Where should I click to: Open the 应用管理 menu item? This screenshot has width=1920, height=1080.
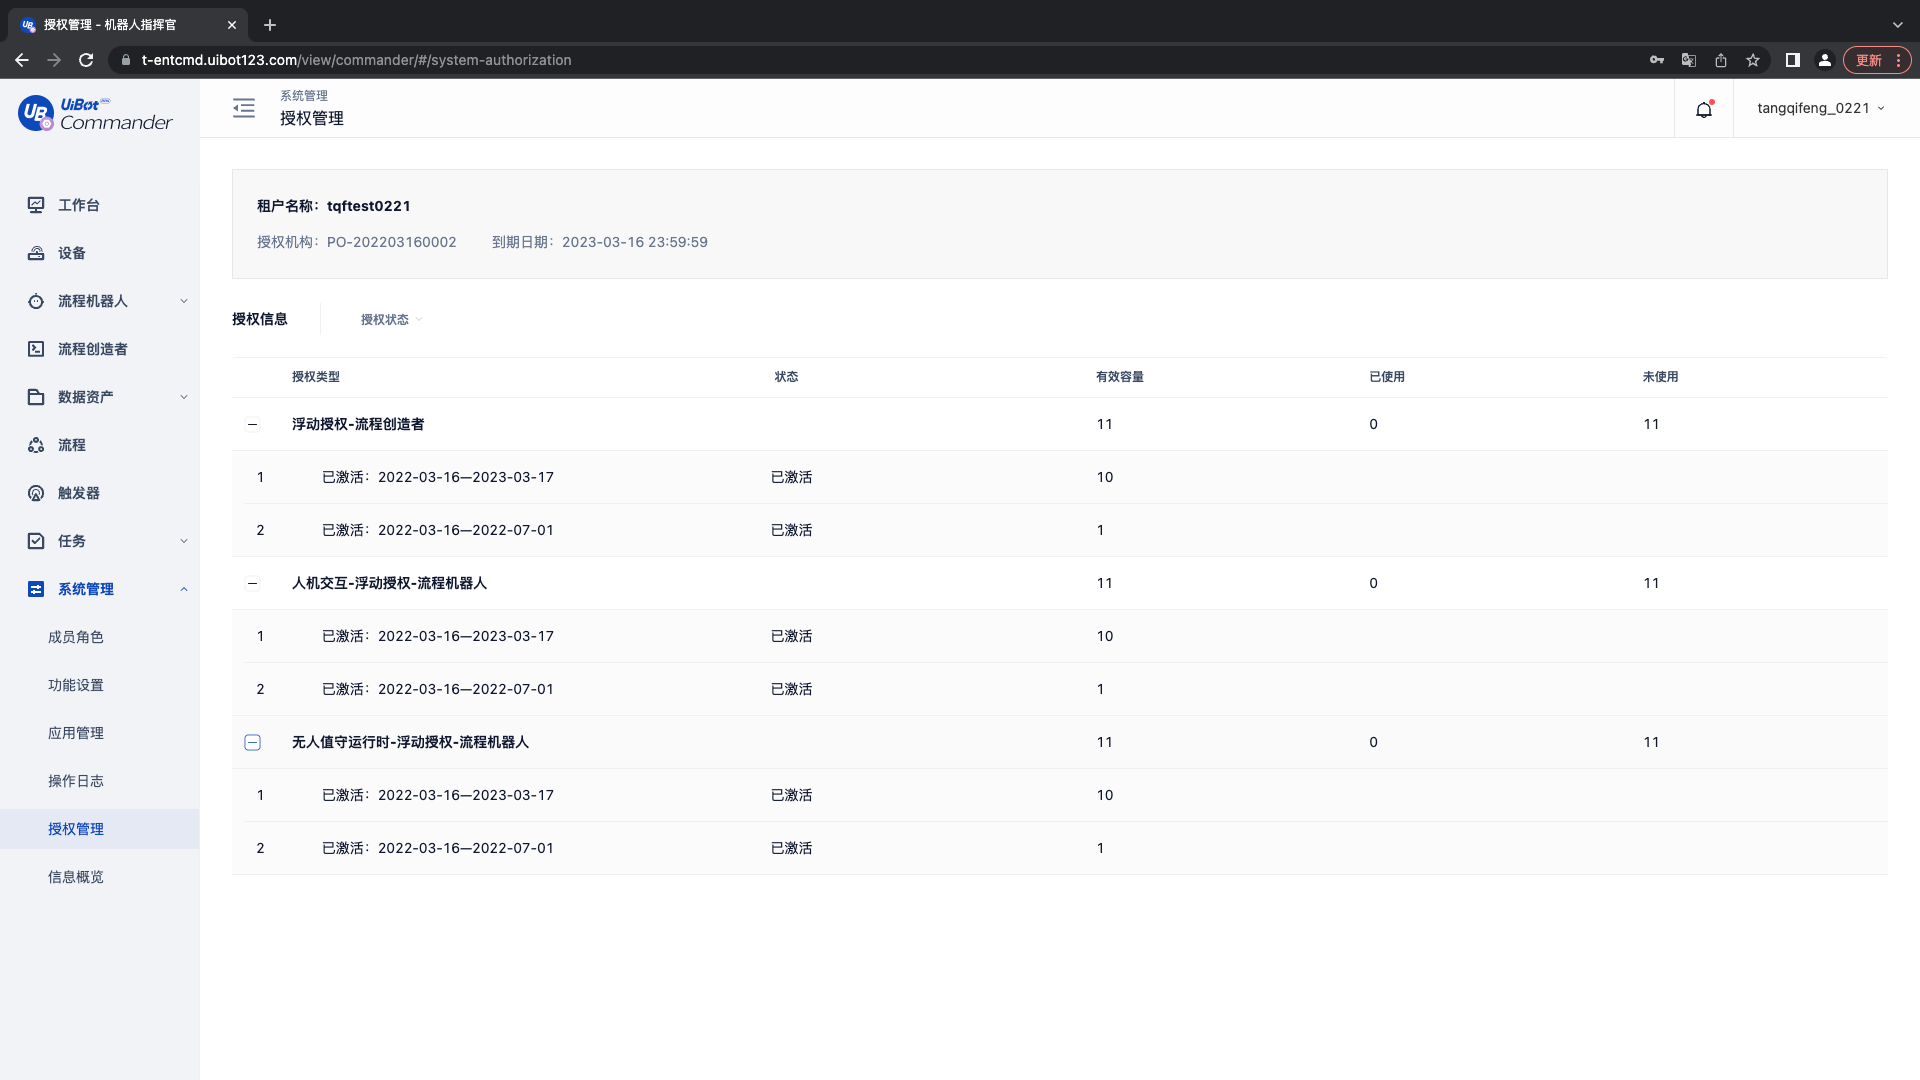tap(76, 733)
